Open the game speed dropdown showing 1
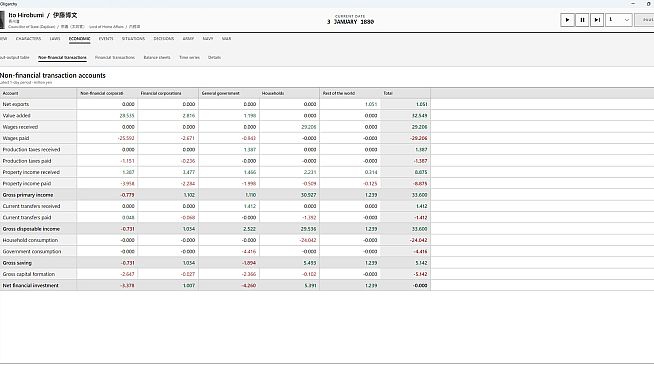This screenshot has width=654, height=366. tap(619, 20)
